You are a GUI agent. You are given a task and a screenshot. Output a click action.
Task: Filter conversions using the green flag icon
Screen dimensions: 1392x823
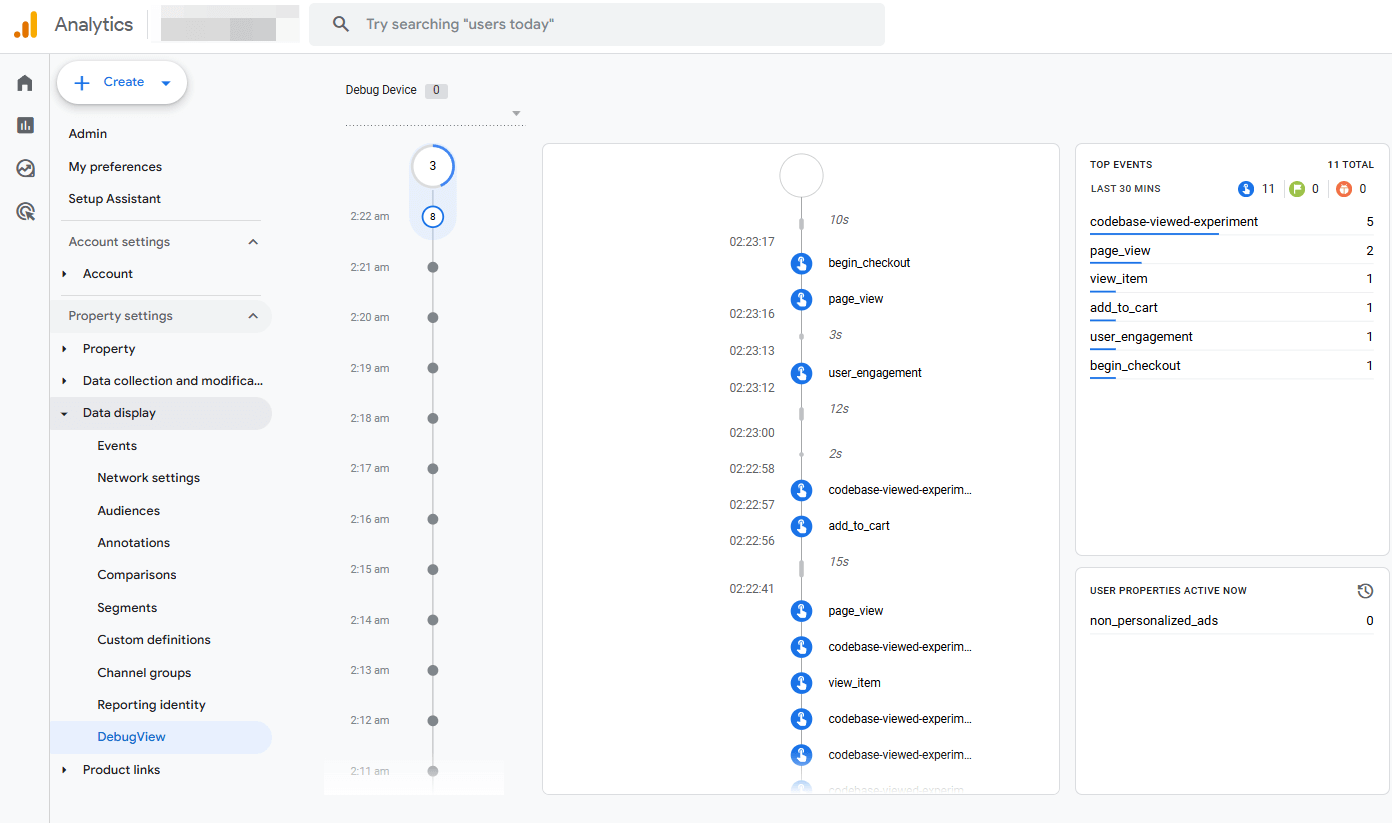[x=1296, y=188]
